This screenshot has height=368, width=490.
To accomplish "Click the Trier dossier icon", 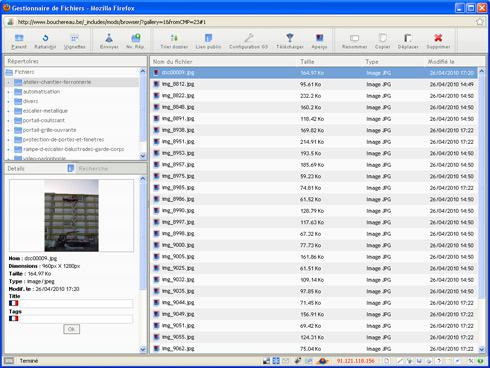I will [x=174, y=38].
